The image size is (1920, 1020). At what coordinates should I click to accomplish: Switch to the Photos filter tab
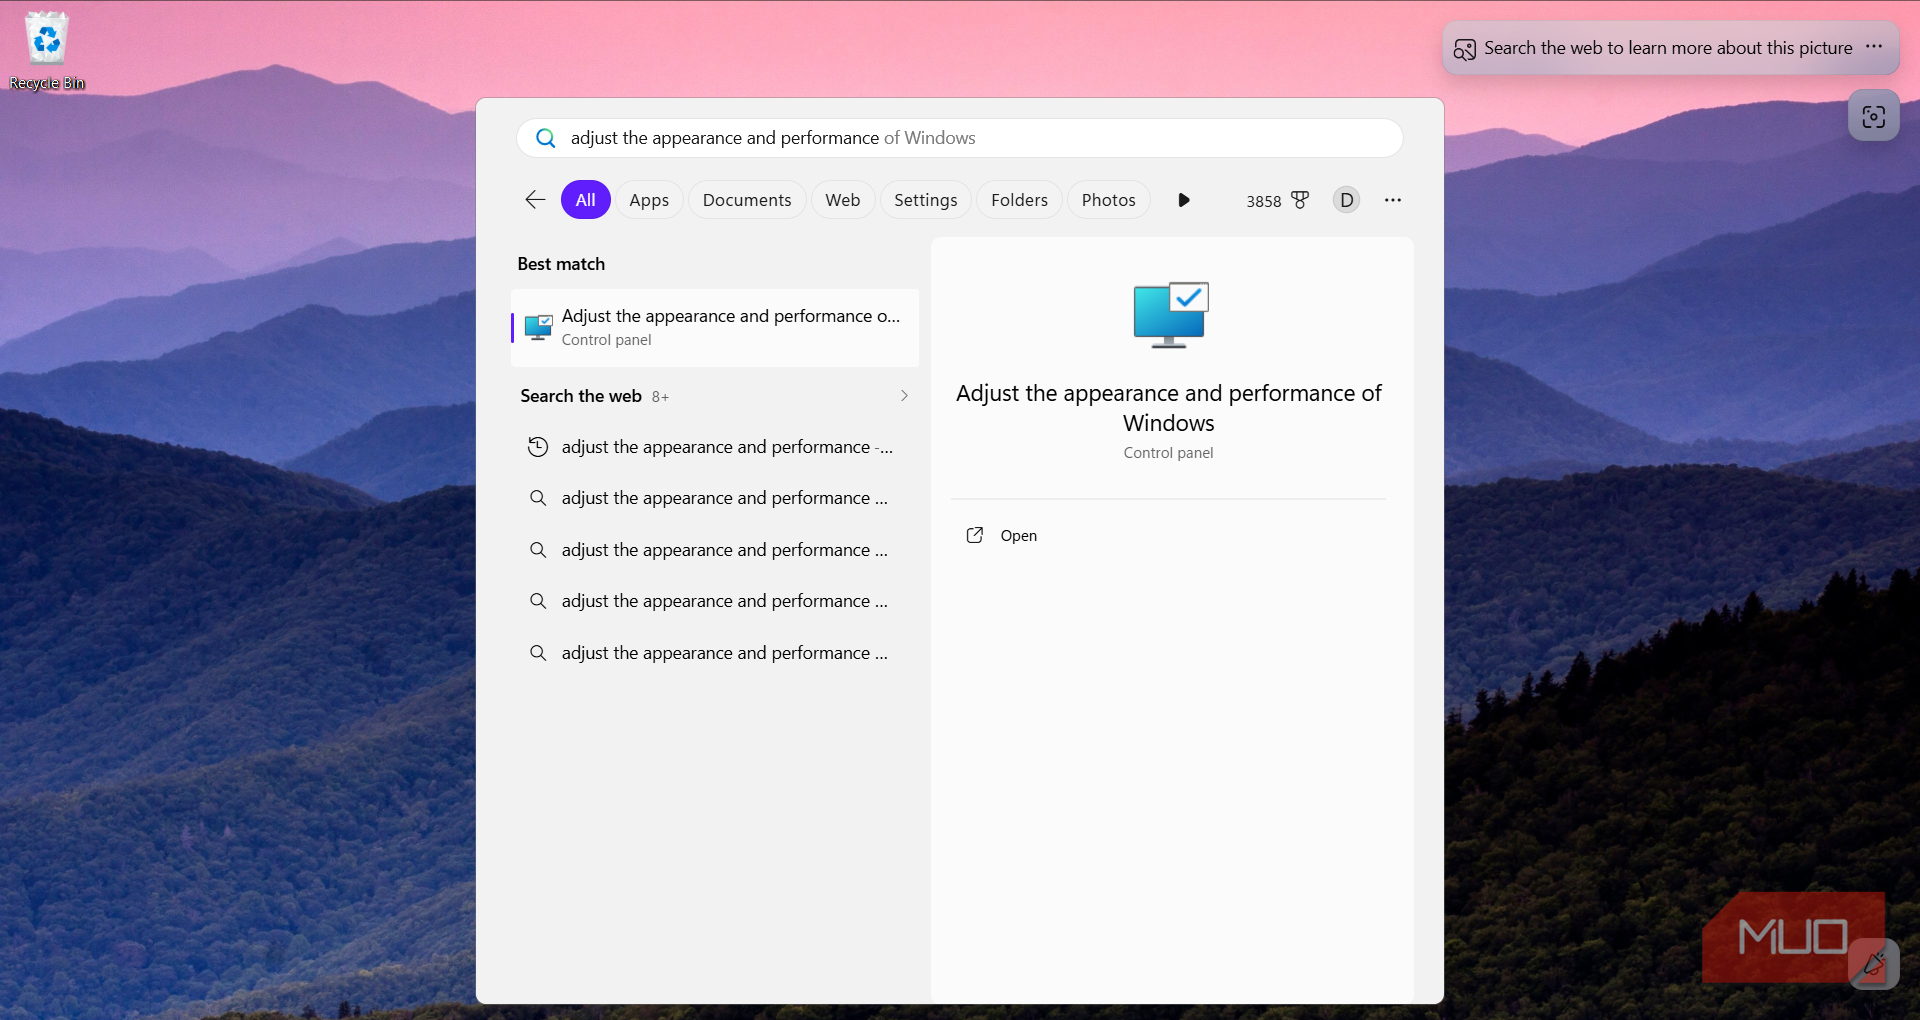coord(1108,200)
